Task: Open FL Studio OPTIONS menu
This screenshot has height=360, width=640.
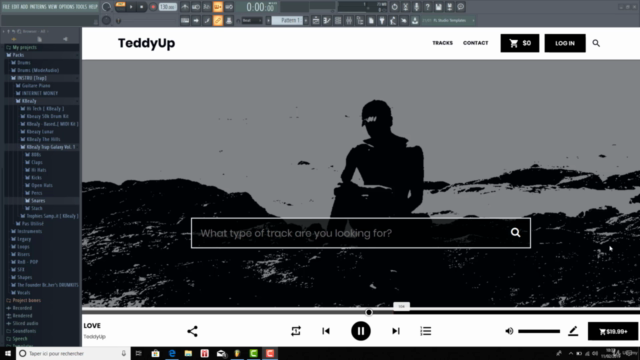Action: [67, 7]
